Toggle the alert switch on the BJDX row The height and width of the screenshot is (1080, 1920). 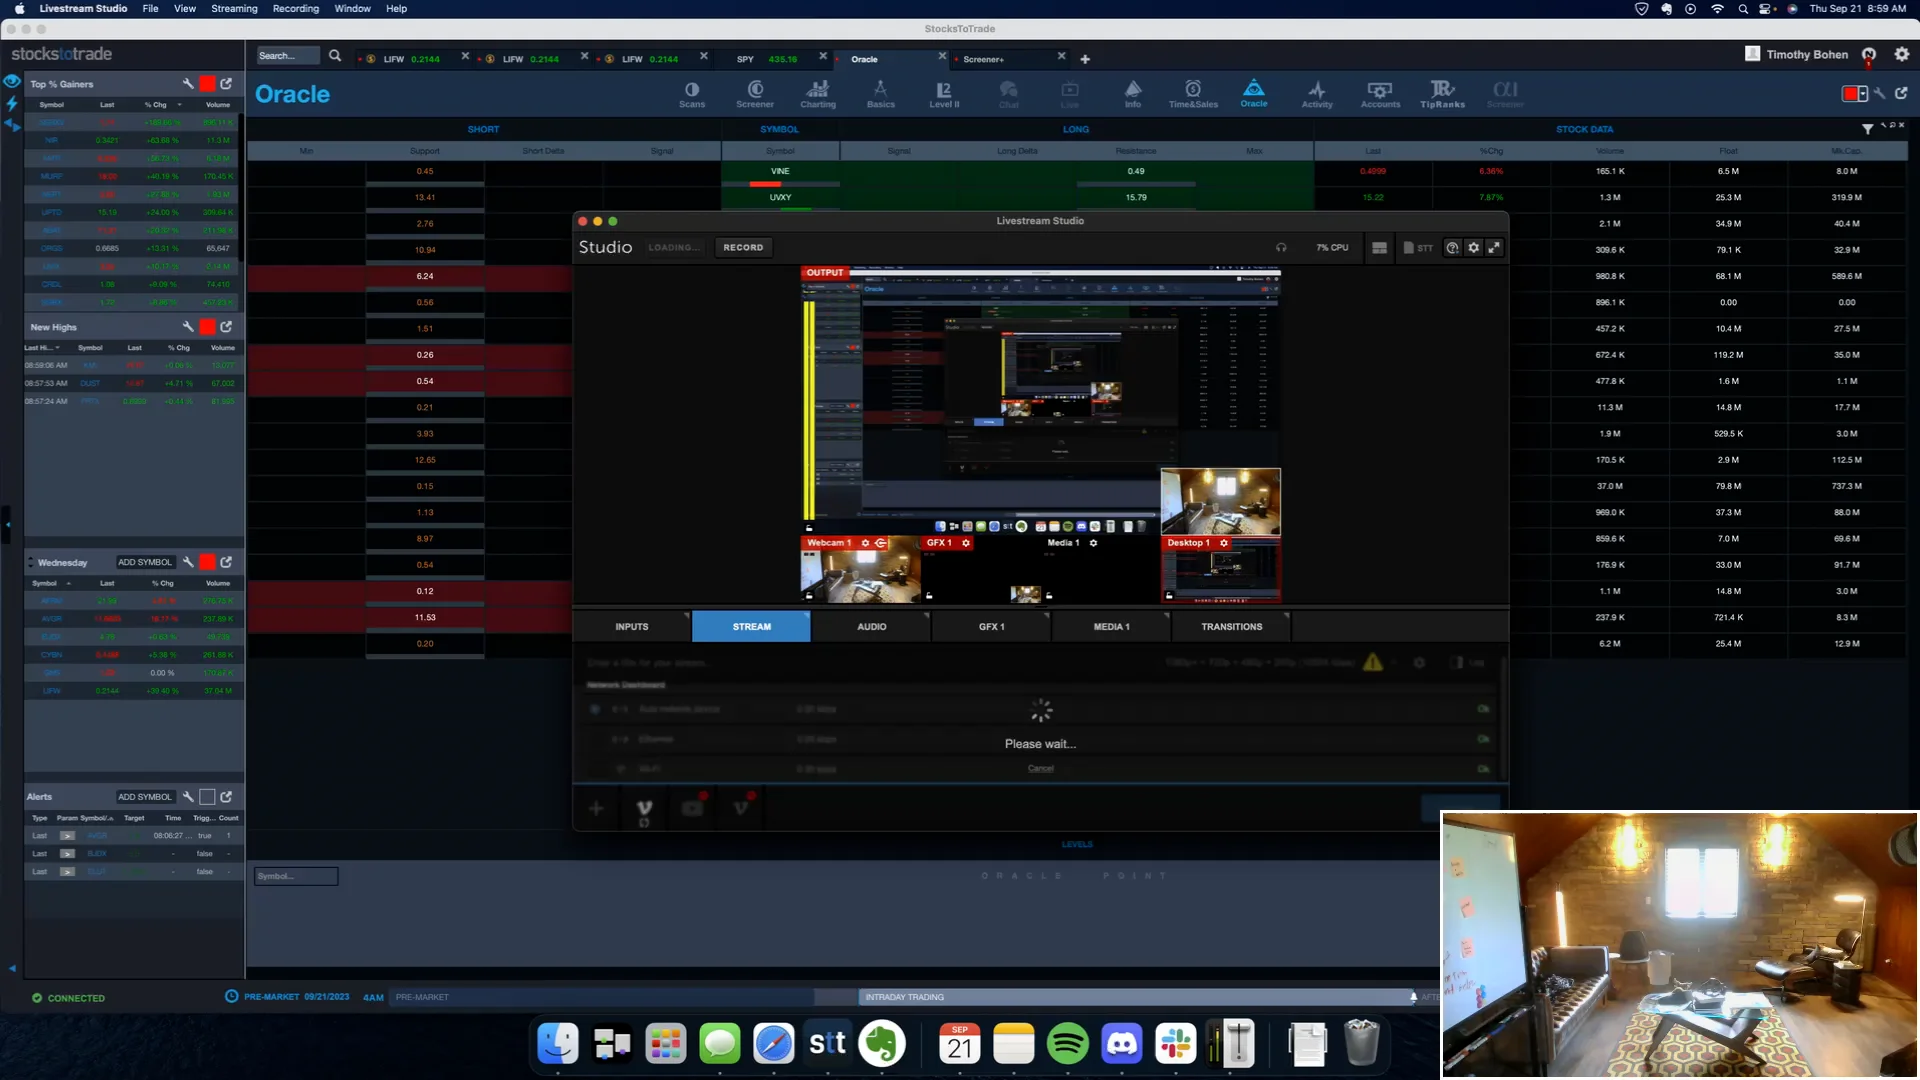tap(67, 853)
